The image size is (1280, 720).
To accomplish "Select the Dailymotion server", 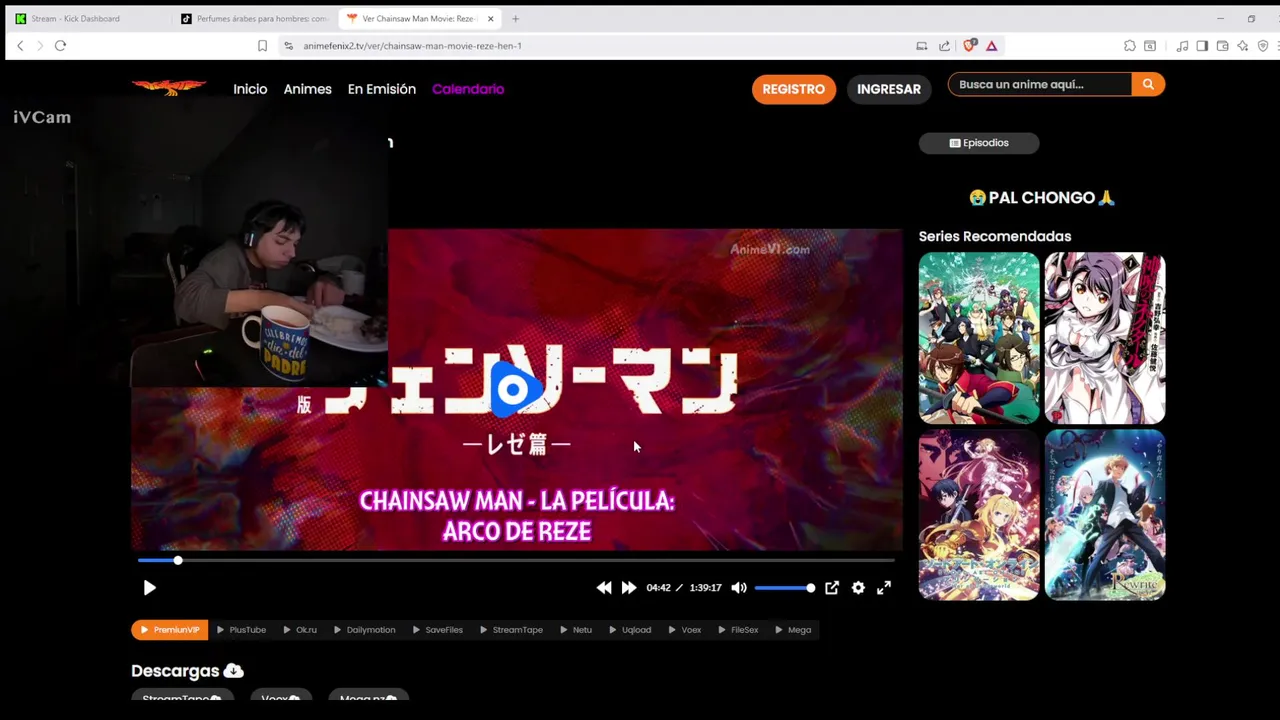I will [x=364, y=630].
